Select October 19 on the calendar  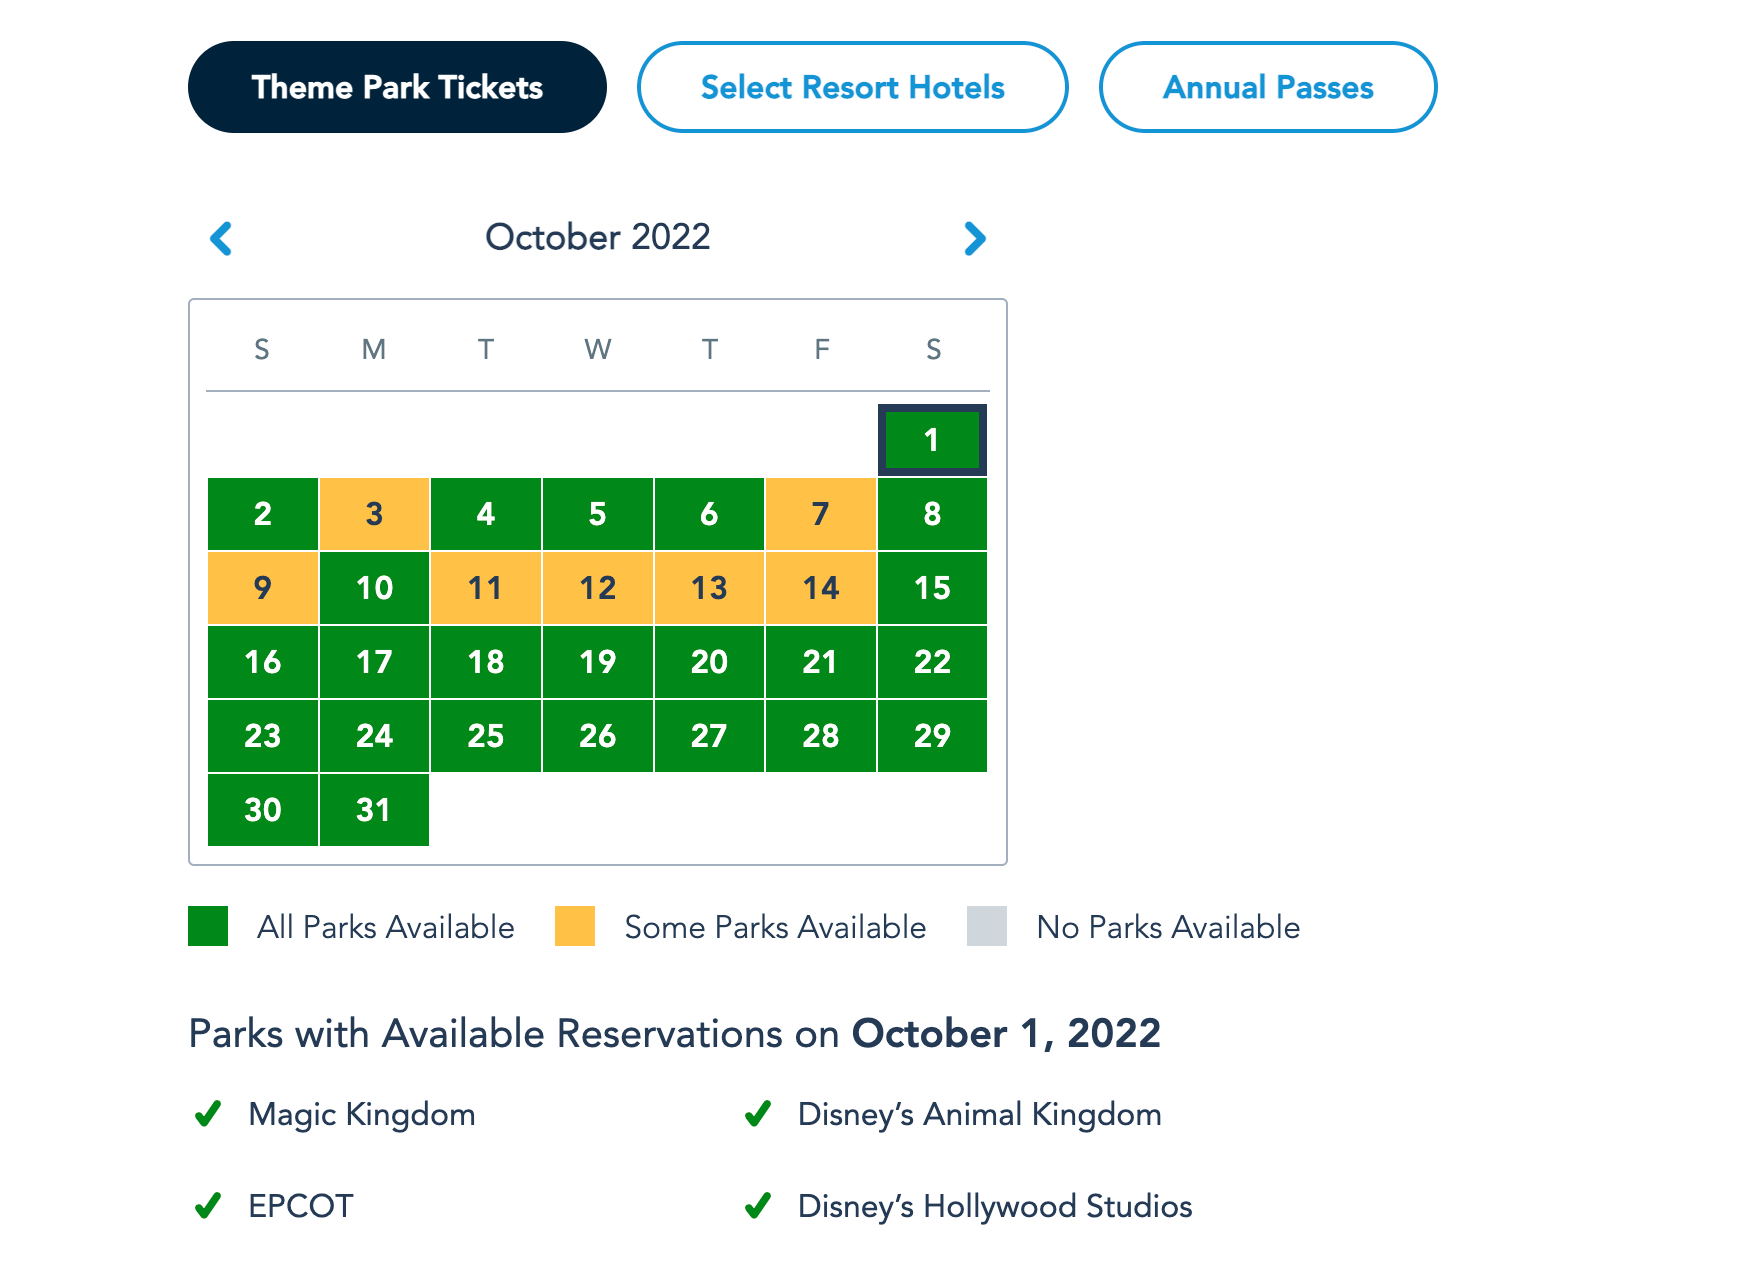(x=597, y=662)
